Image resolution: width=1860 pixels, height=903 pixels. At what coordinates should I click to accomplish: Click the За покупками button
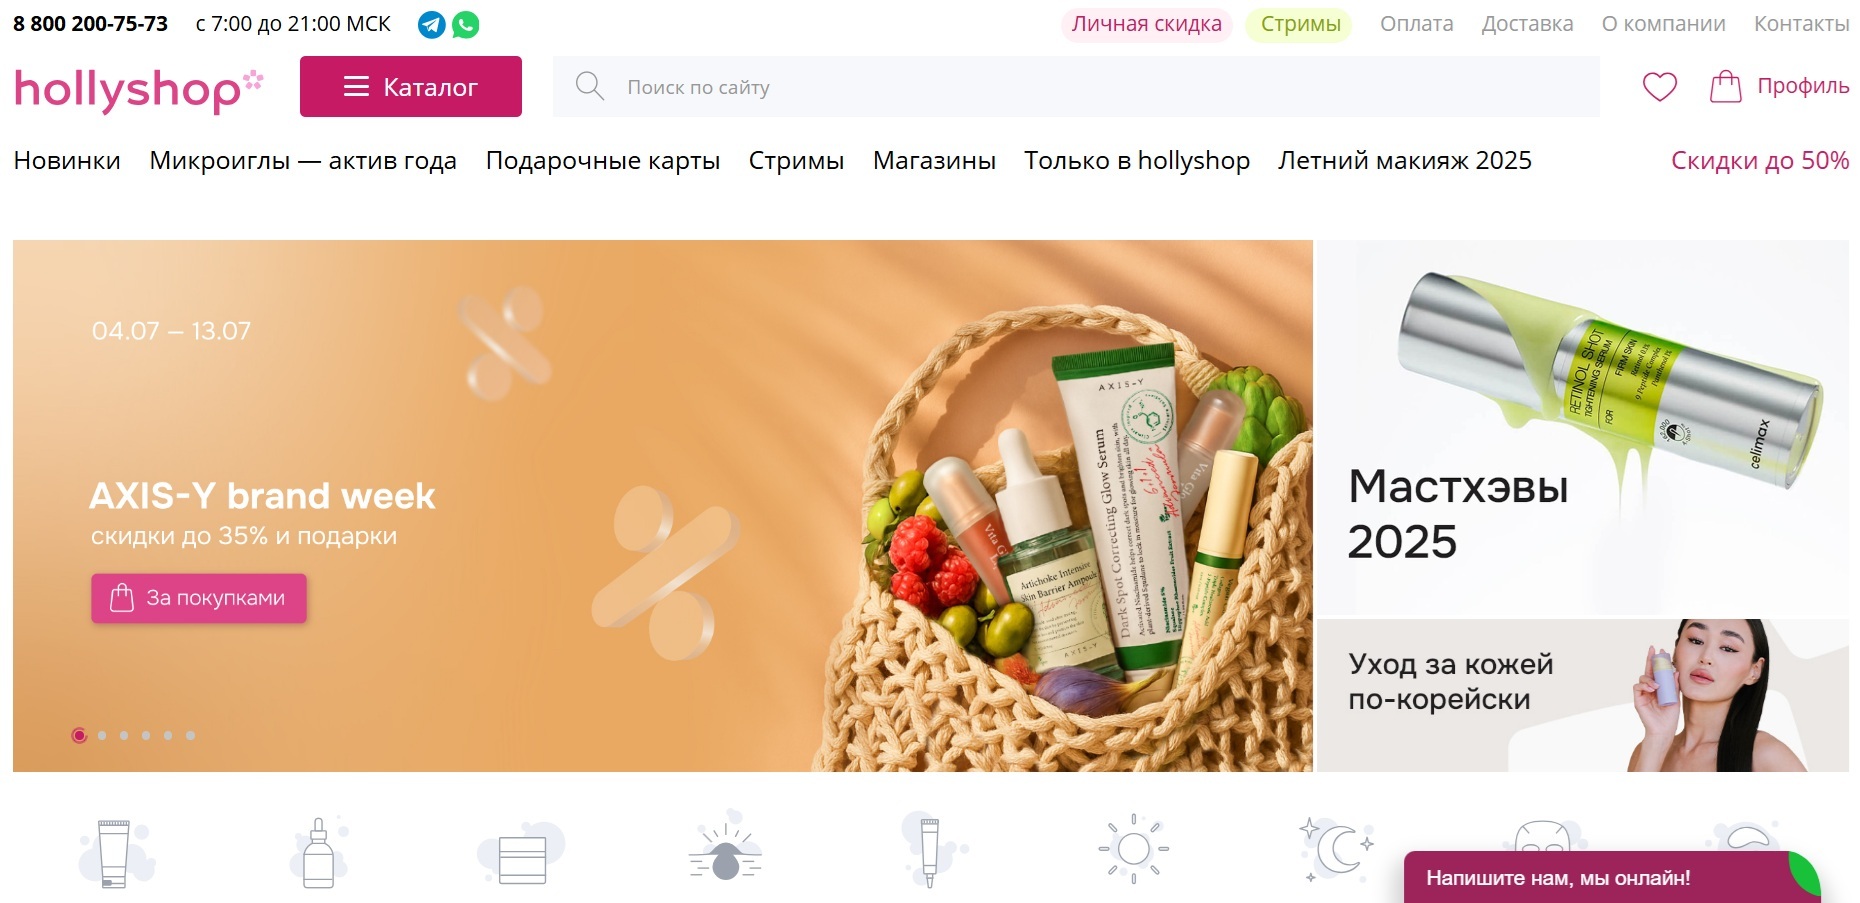pyautogui.click(x=199, y=598)
